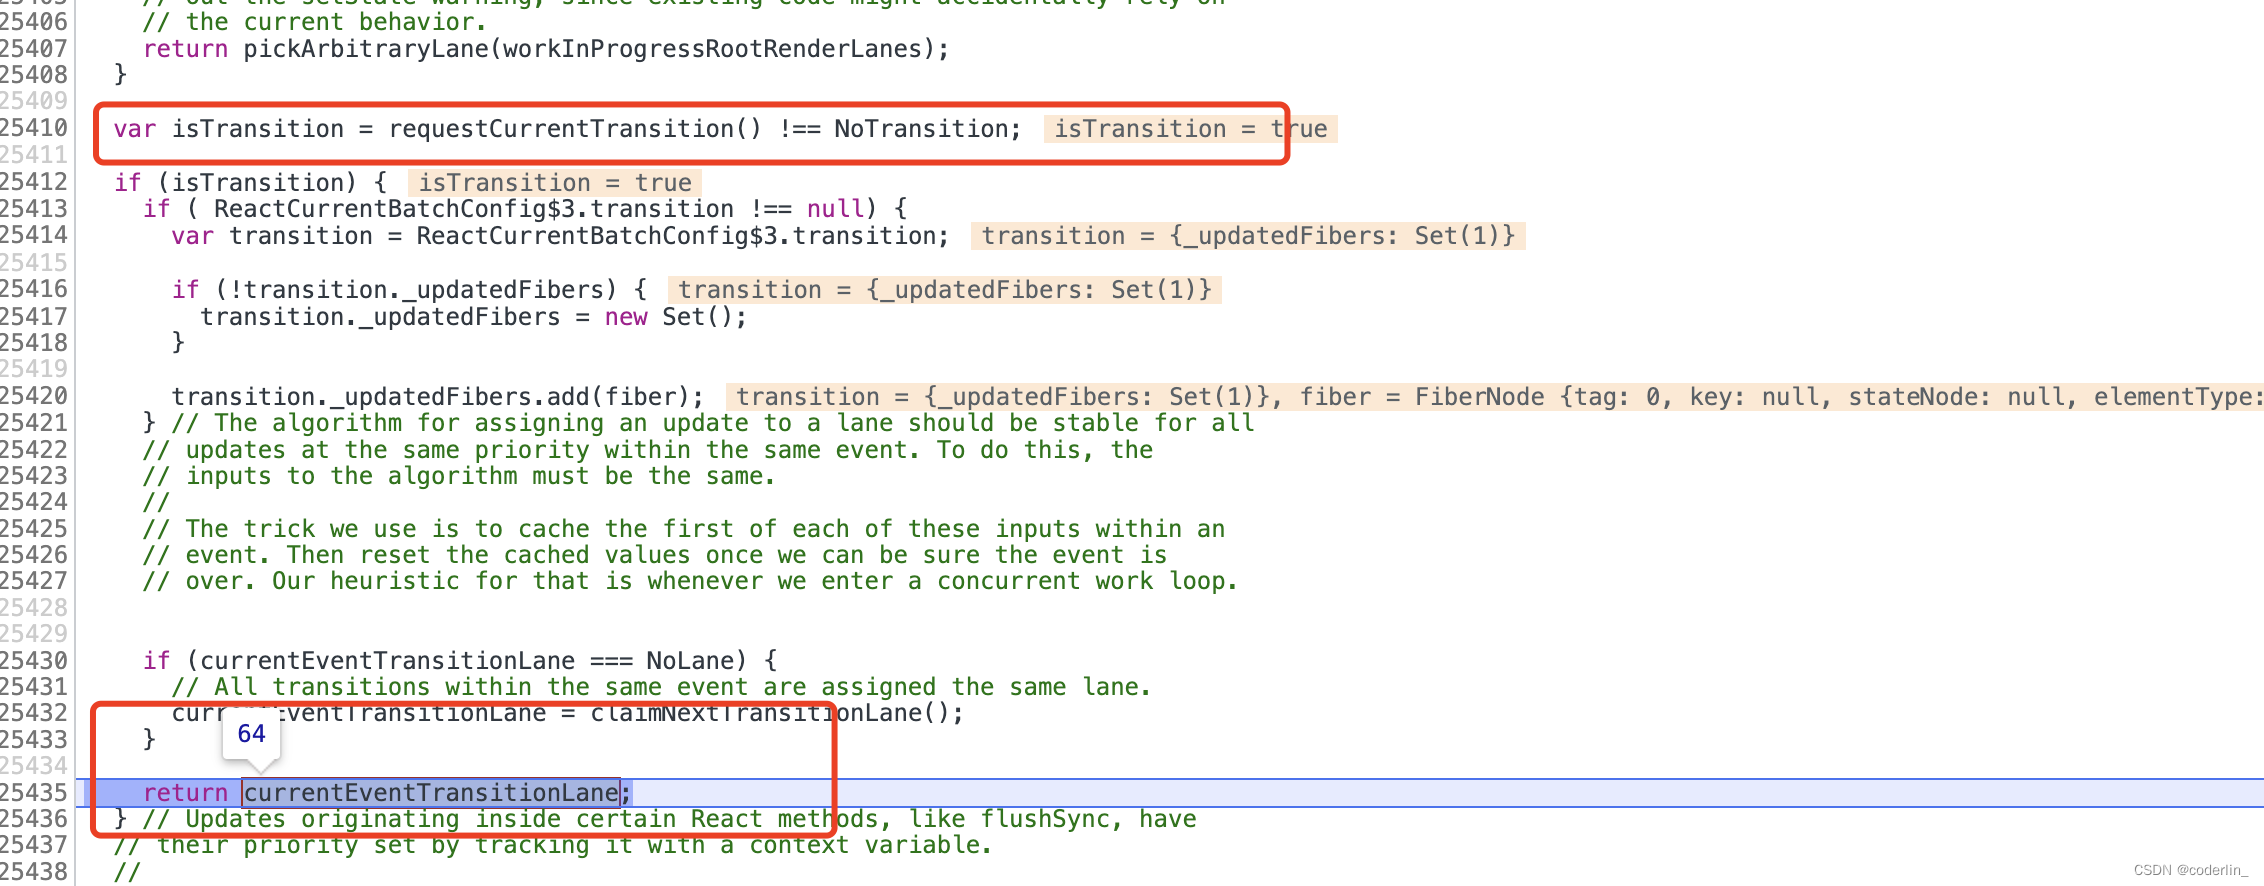
Task: Click the NoTransition identifier
Action: click(921, 129)
